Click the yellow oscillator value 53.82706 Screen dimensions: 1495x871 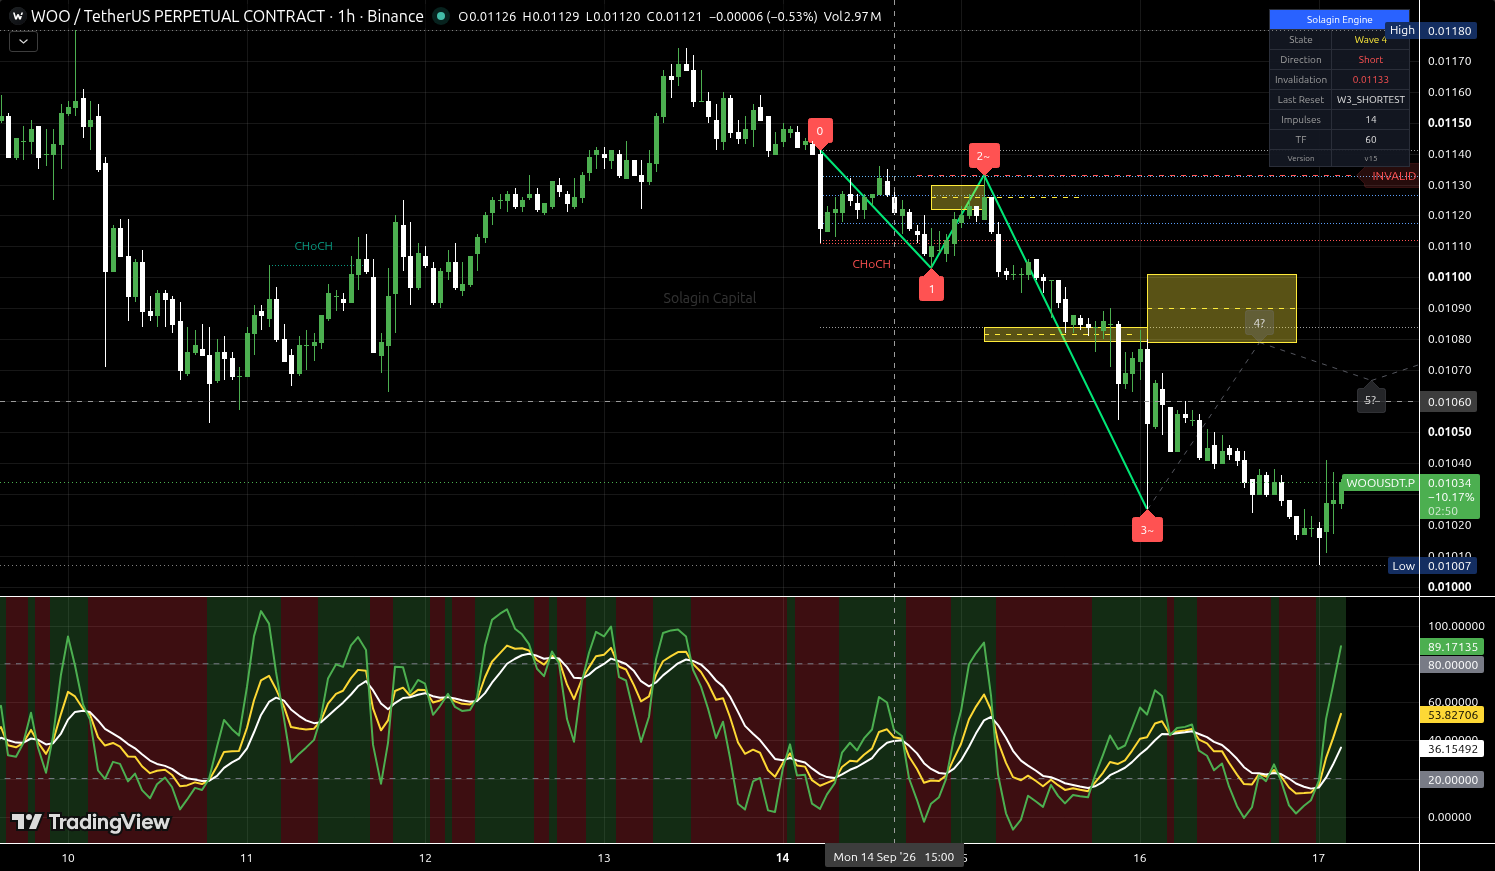pos(1452,715)
